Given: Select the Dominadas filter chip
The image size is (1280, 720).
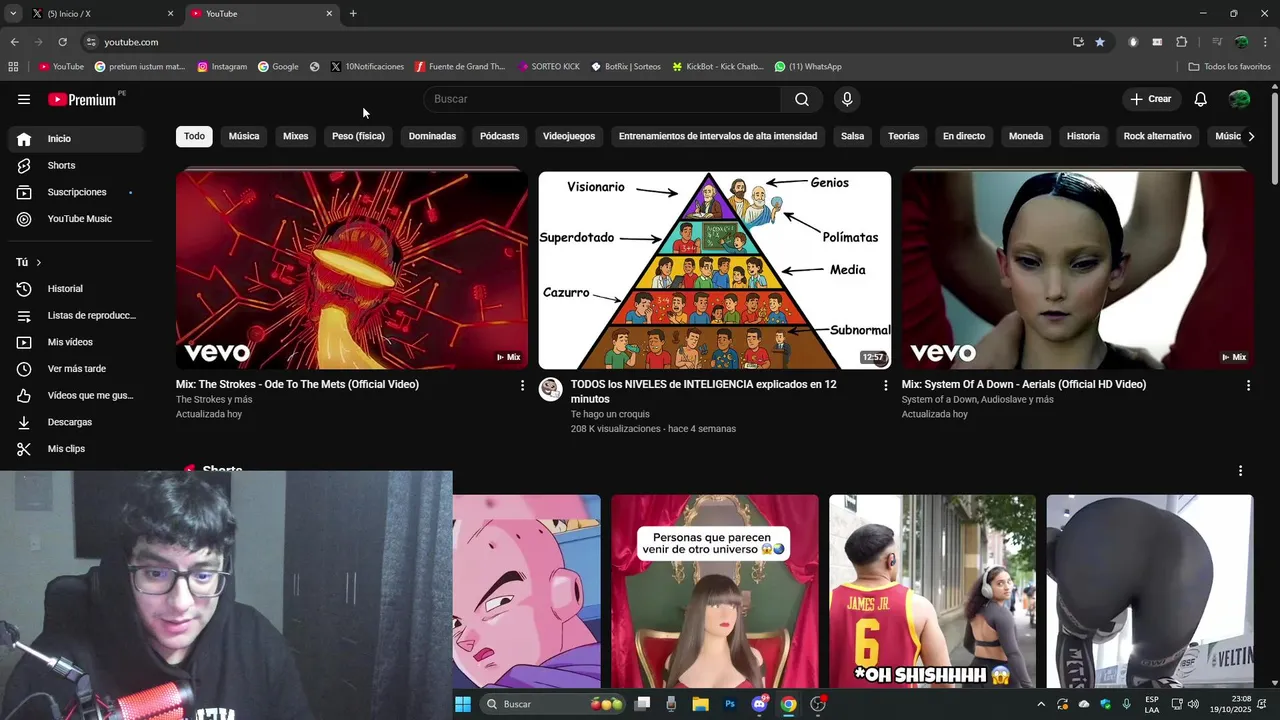Looking at the screenshot, I should (432, 136).
